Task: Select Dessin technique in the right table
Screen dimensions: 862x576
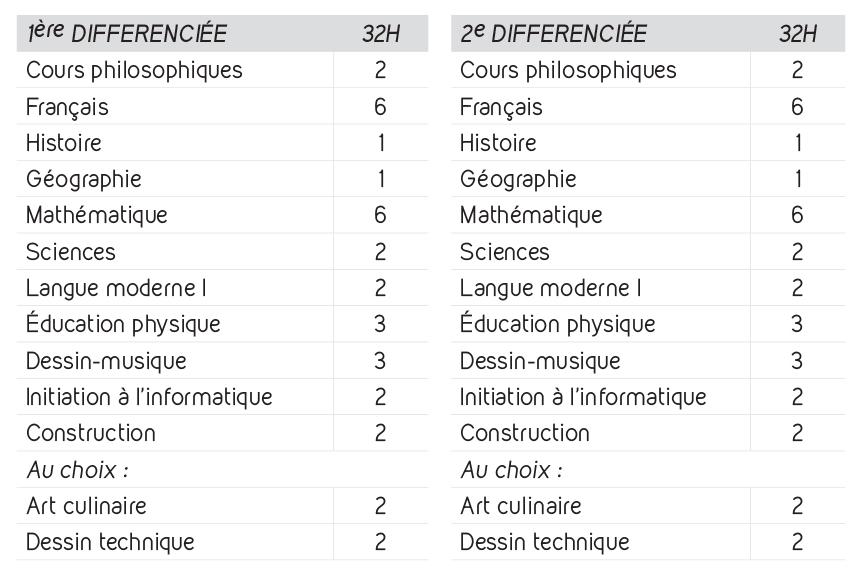Action: click(x=545, y=542)
